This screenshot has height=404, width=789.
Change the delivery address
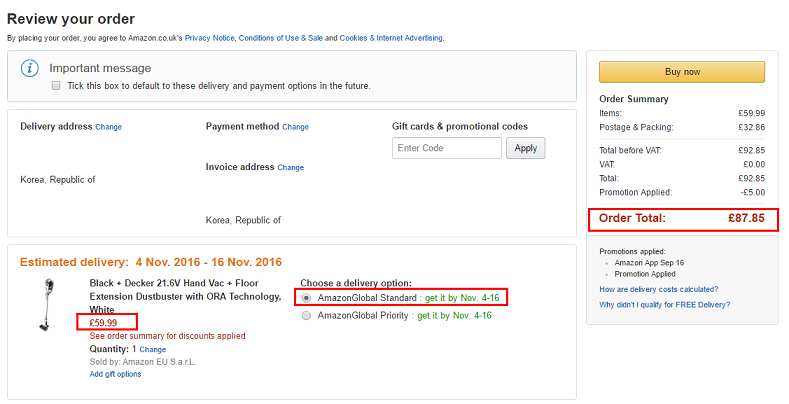(109, 127)
